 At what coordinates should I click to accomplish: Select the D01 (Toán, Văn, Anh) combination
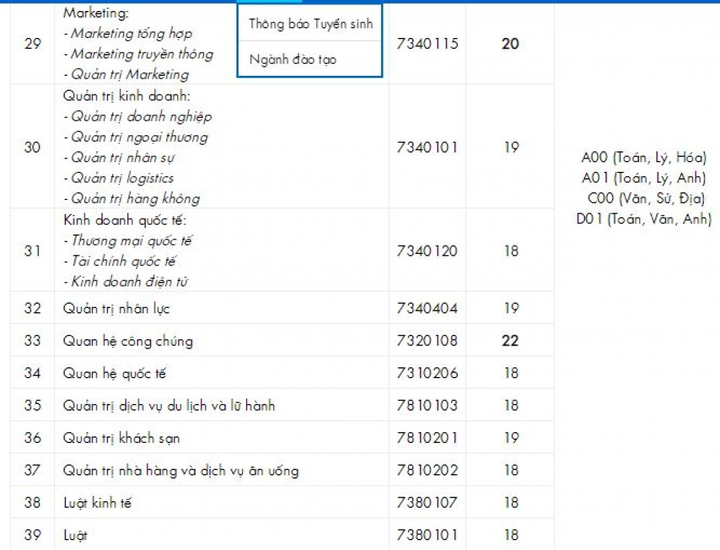click(x=643, y=219)
